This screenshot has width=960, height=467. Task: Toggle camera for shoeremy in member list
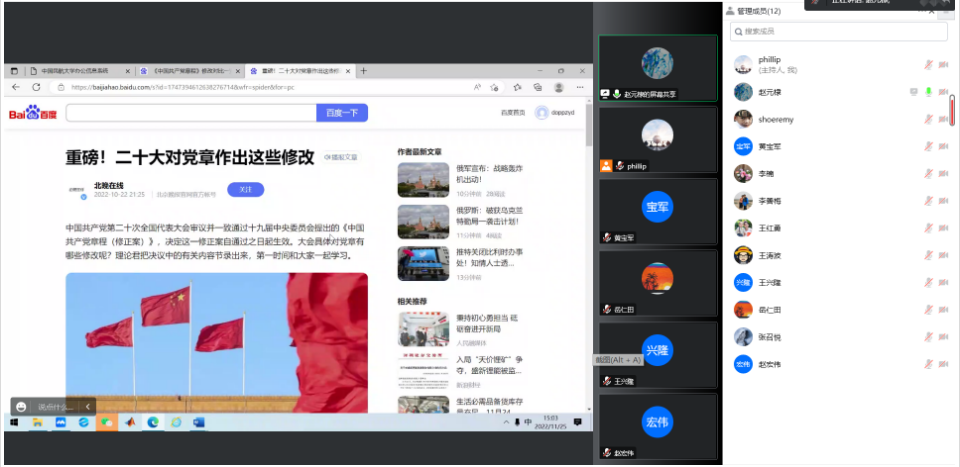pyautogui.click(x=944, y=119)
